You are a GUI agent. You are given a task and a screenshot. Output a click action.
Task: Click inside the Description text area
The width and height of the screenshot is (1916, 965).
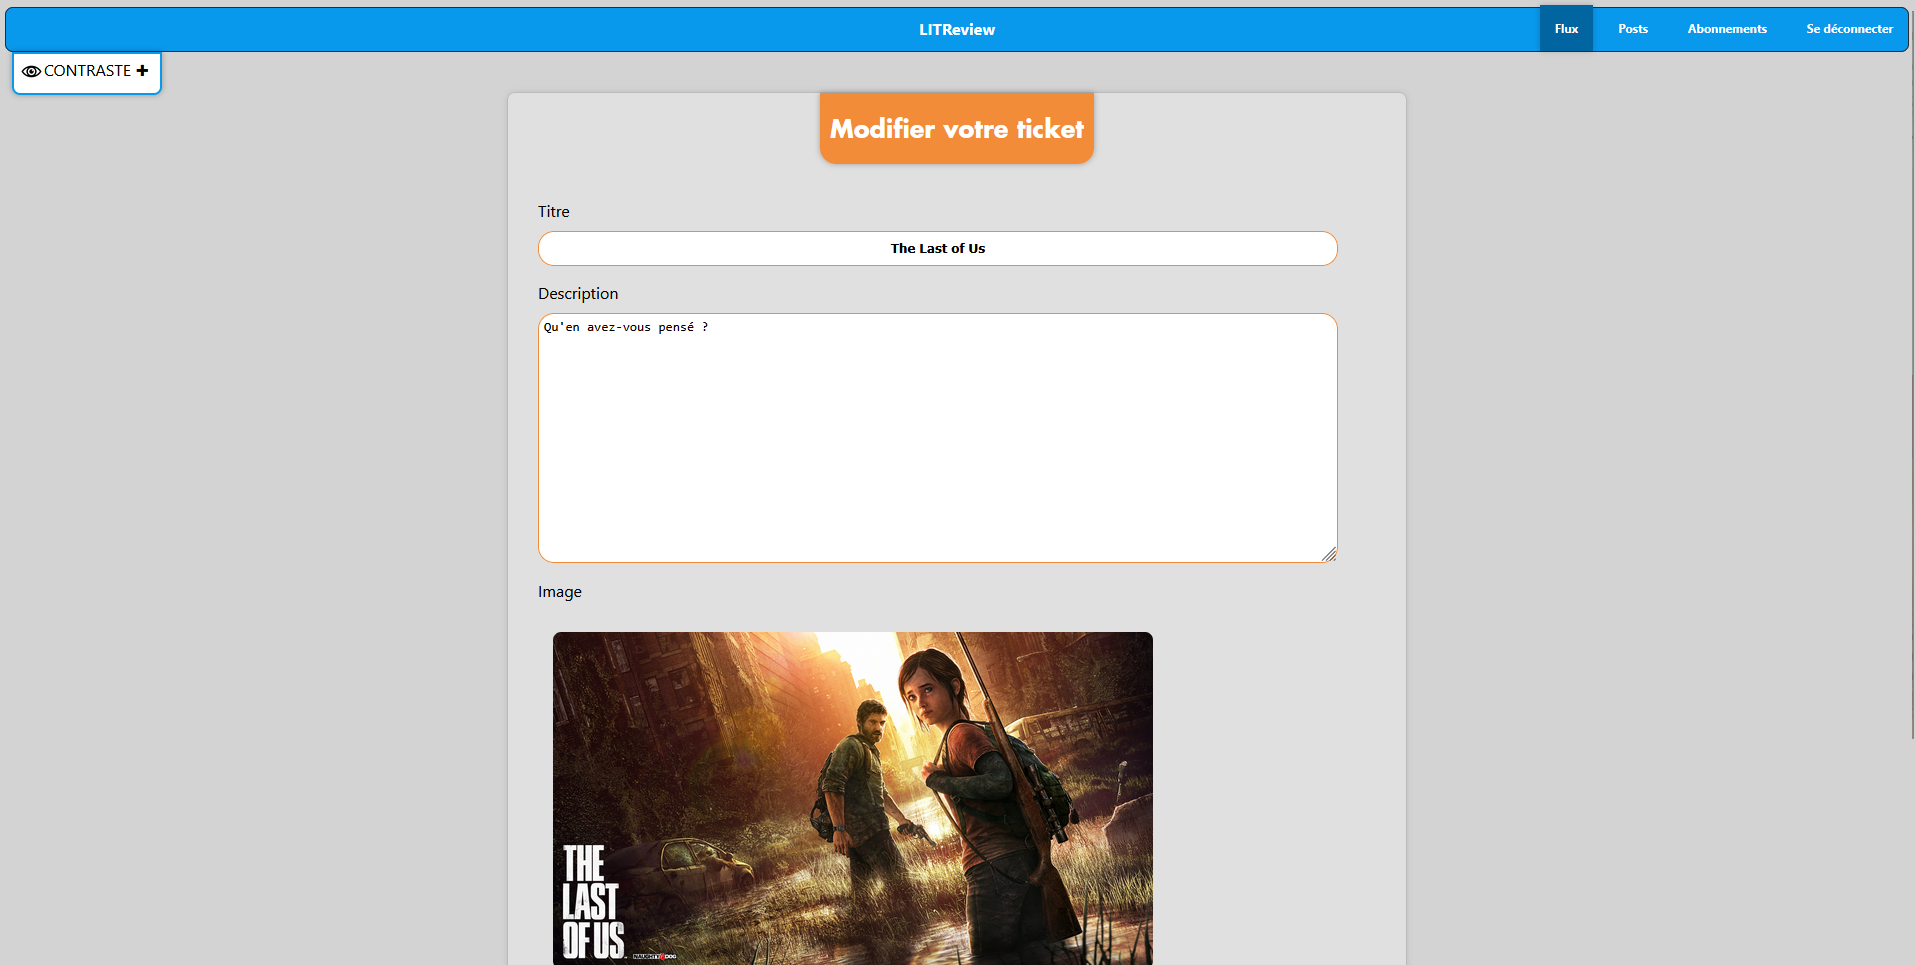pos(937,440)
